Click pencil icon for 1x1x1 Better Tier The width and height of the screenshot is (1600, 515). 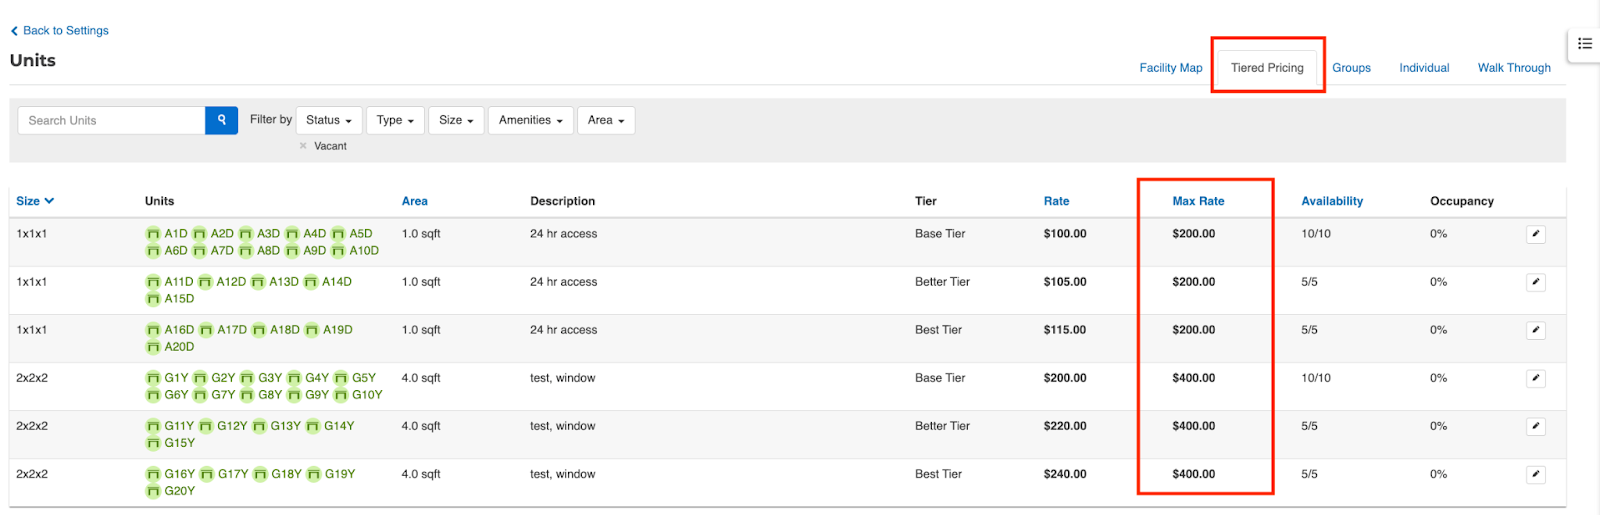click(1535, 282)
